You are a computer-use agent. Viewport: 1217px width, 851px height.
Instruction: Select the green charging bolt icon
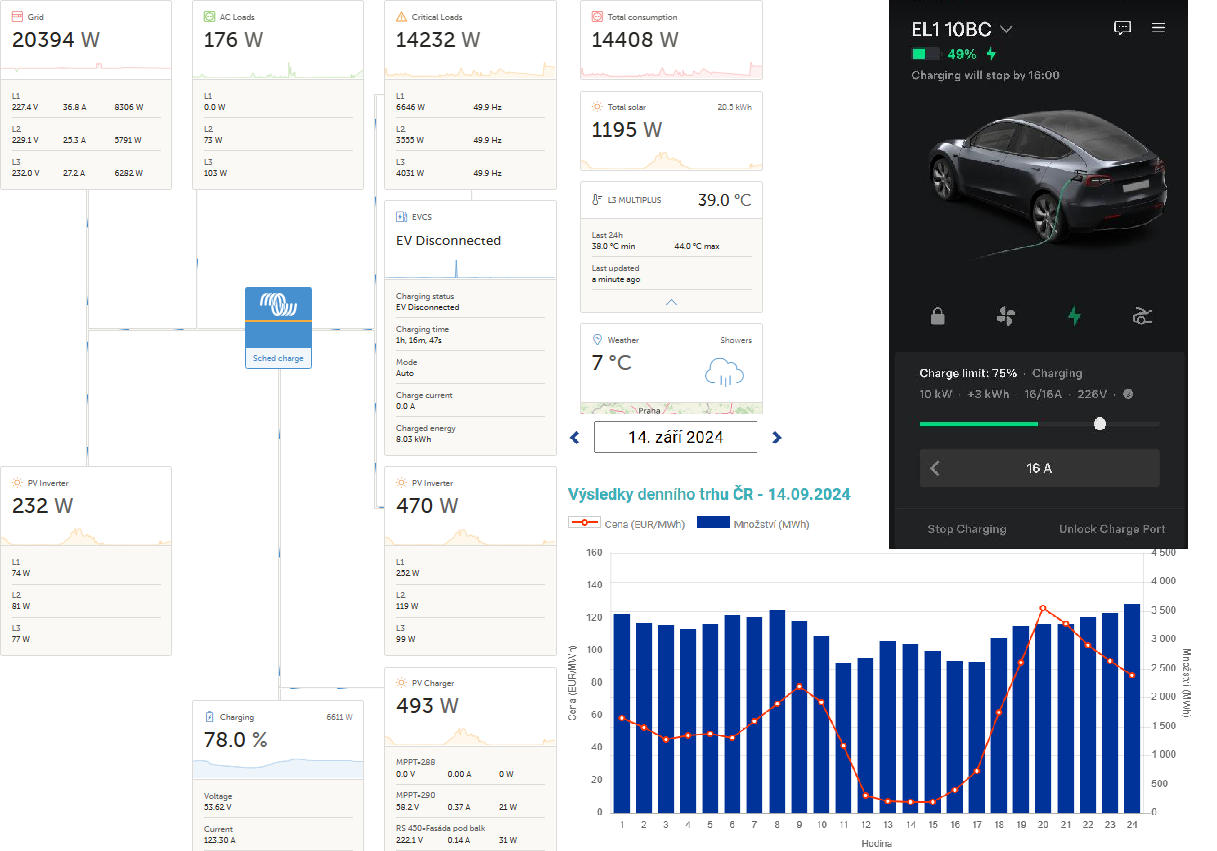(x=1074, y=316)
